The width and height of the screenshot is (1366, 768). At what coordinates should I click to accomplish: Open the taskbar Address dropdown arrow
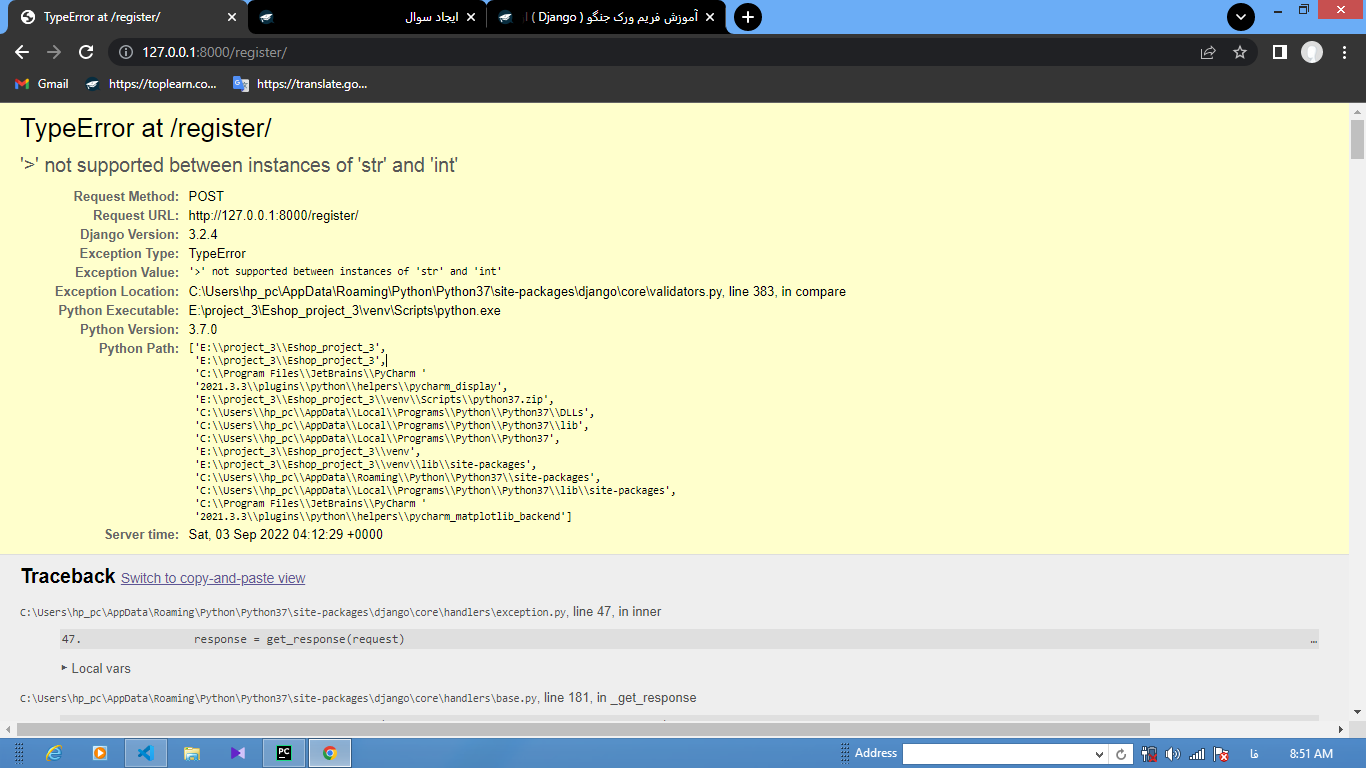[1099, 754]
